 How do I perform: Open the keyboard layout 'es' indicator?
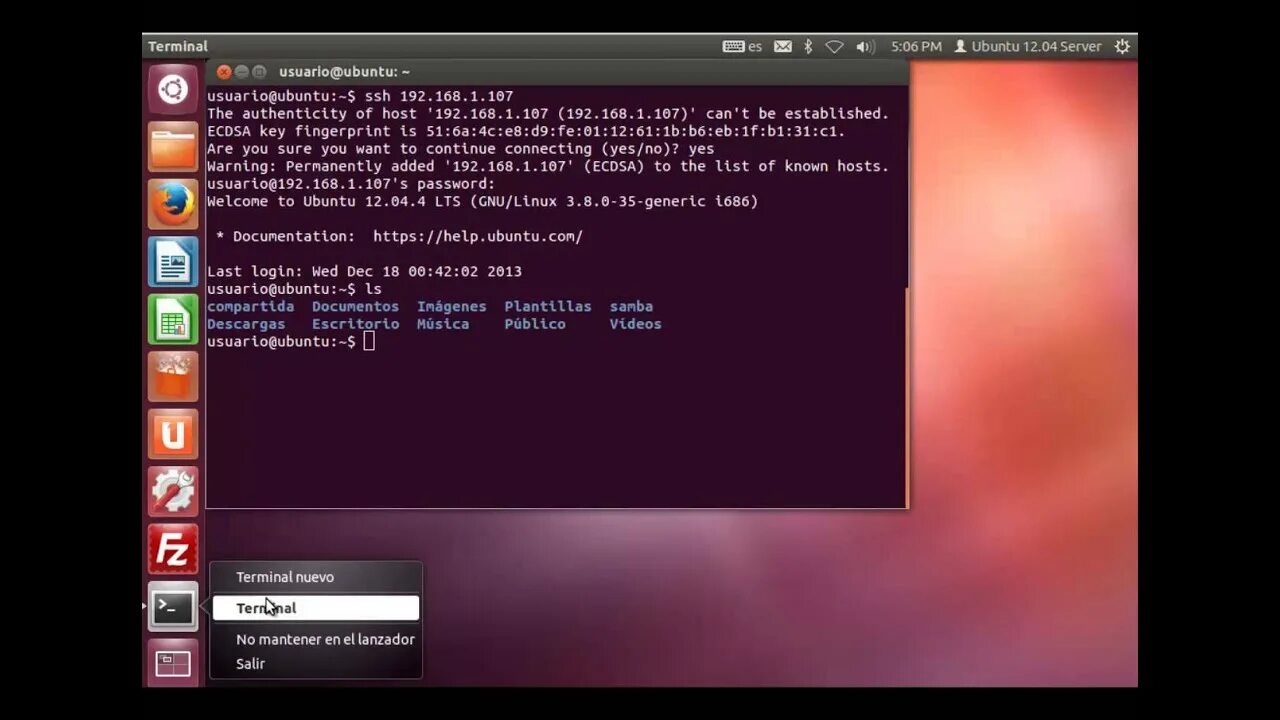[x=742, y=46]
